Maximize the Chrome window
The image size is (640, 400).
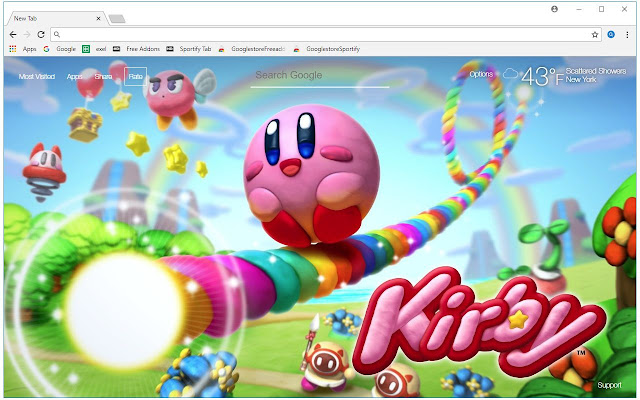coord(601,9)
